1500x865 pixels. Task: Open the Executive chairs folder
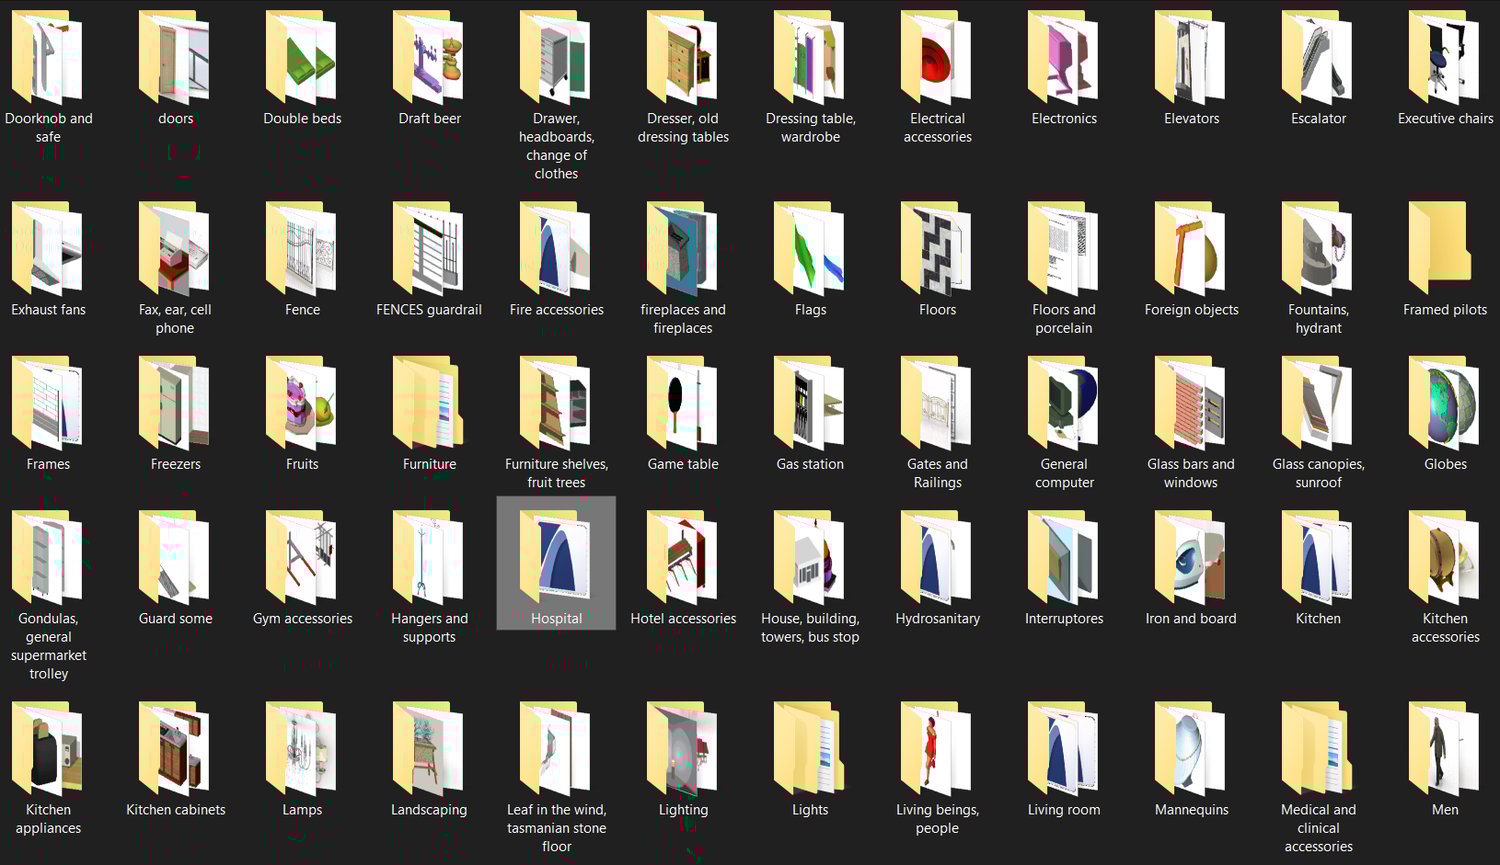point(1445,57)
